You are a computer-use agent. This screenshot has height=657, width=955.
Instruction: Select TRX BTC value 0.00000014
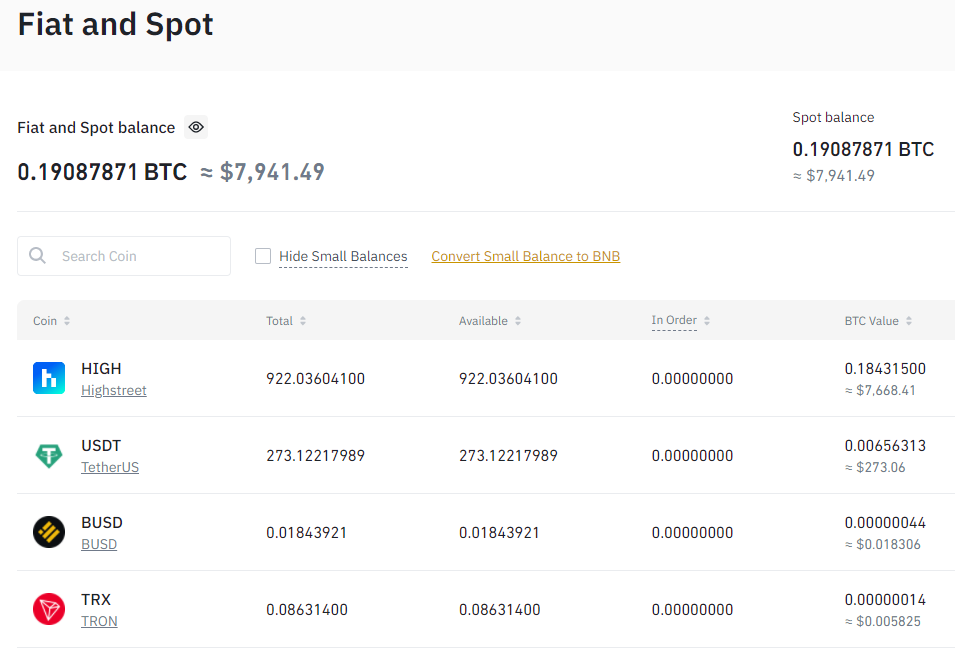pos(885,600)
